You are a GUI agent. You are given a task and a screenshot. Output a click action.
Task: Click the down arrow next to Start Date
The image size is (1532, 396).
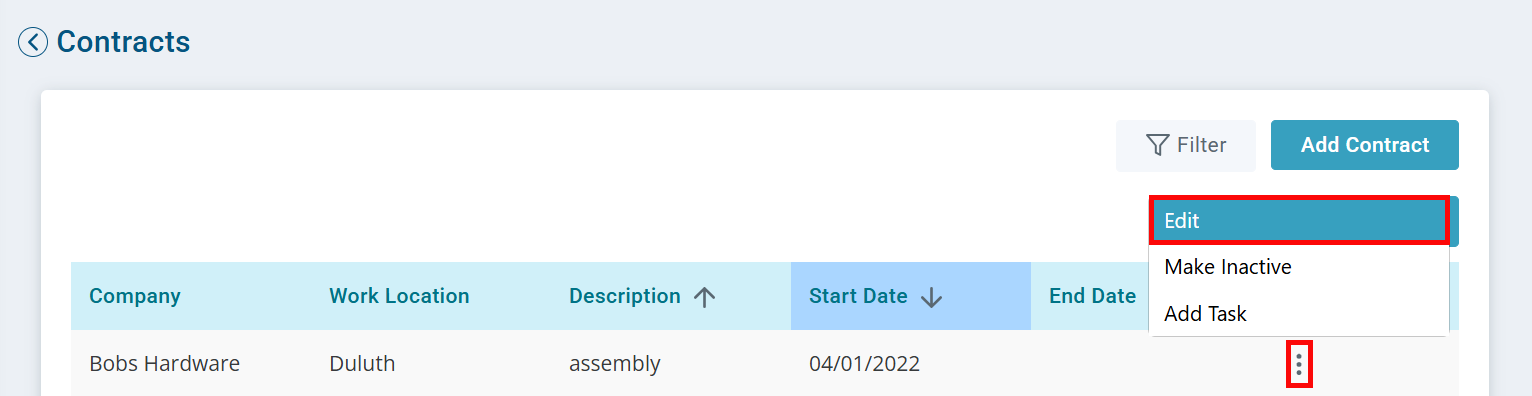(x=932, y=297)
